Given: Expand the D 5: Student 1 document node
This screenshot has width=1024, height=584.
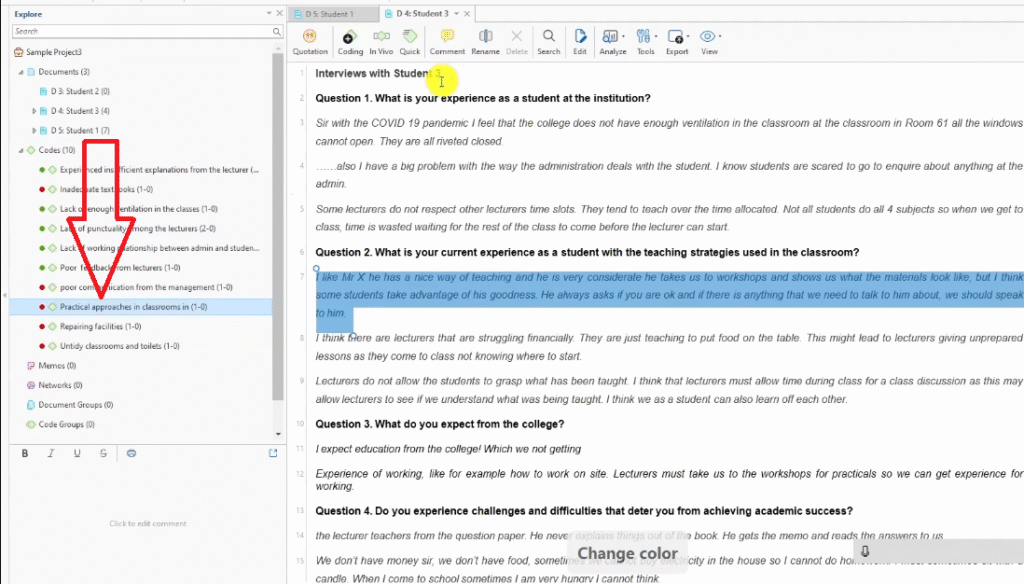Looking at the screenshot, I should [x=34, y=130].
